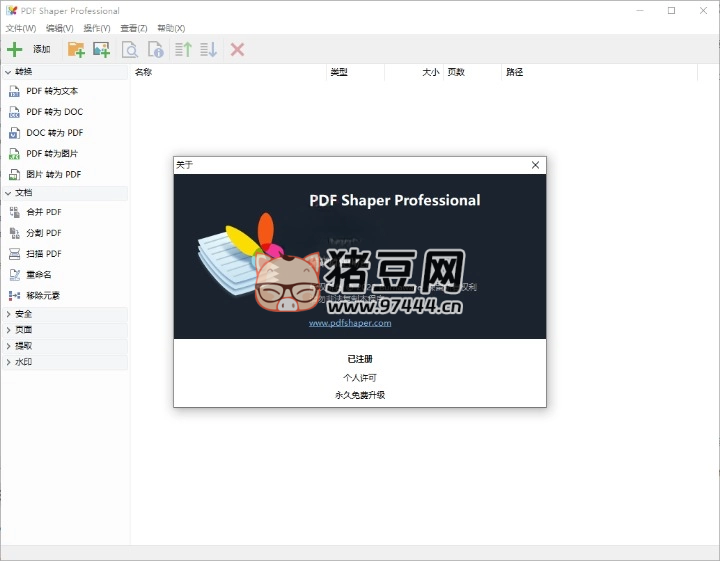The height and width of the screenshot is (561, 720).
Task: Close the 关于 dialog
Action: click(535, 165)
